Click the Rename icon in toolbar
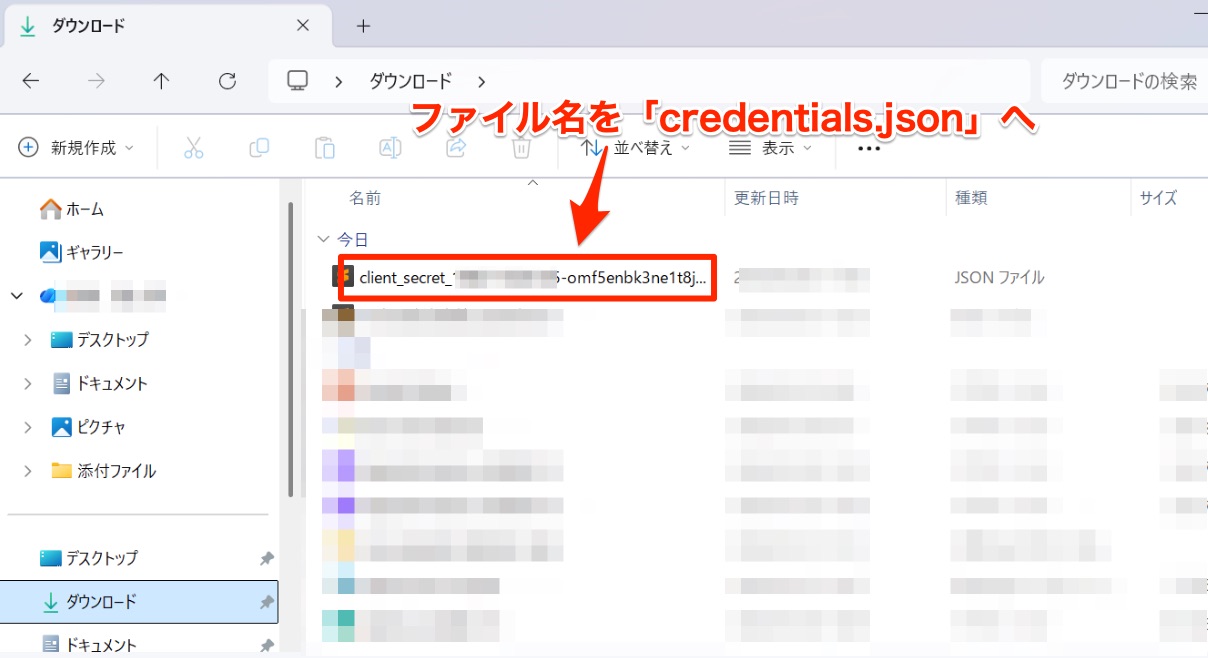The width and height of the screenshot is (1208, 658). tap(390, 148)
